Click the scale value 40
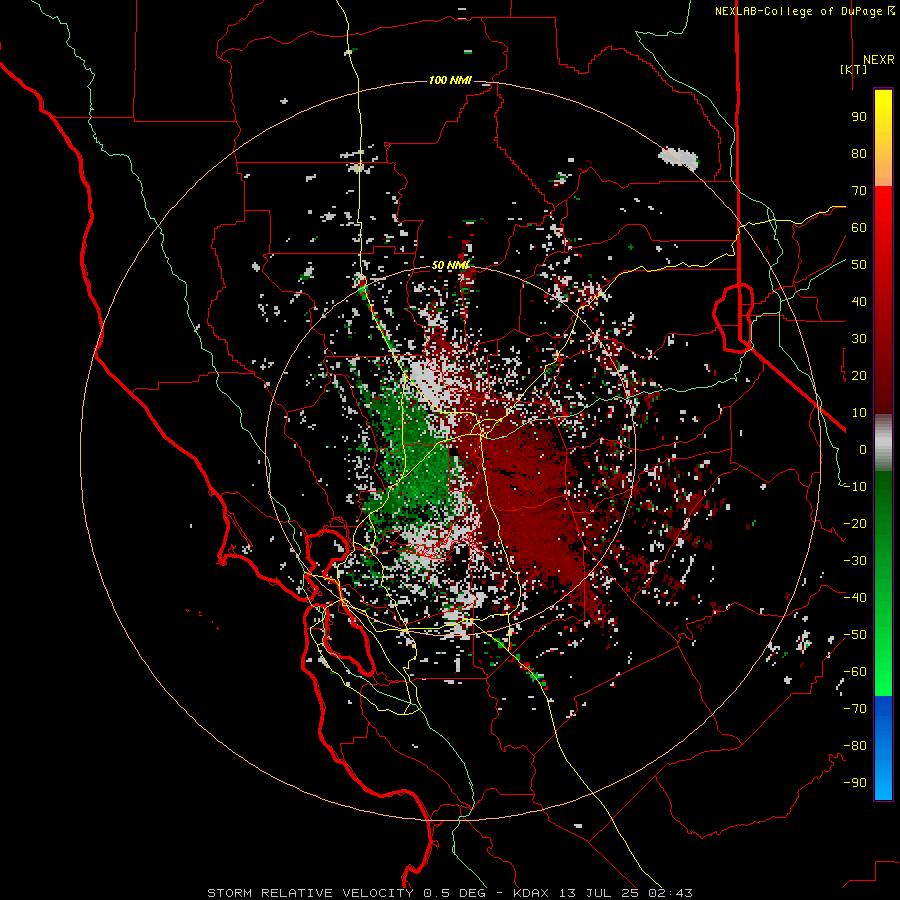The width and height of the screenshot is (900, 900). [859, 302]
